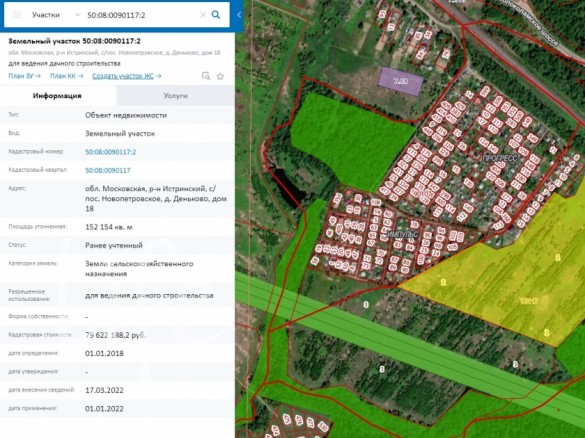The width and height of the screenshot is (585, 438).
Task: Open the План ЗУ link
Action: 25,76
